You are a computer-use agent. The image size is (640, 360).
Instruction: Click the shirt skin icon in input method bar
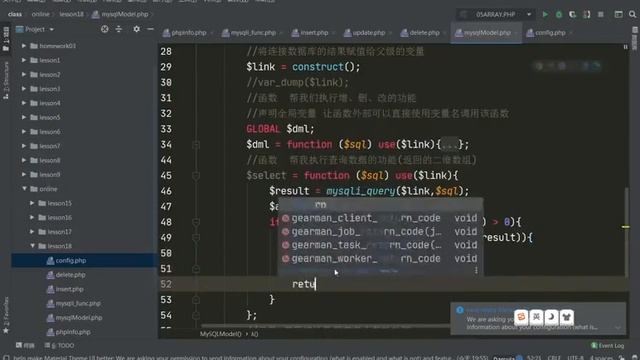coord(566,316)
